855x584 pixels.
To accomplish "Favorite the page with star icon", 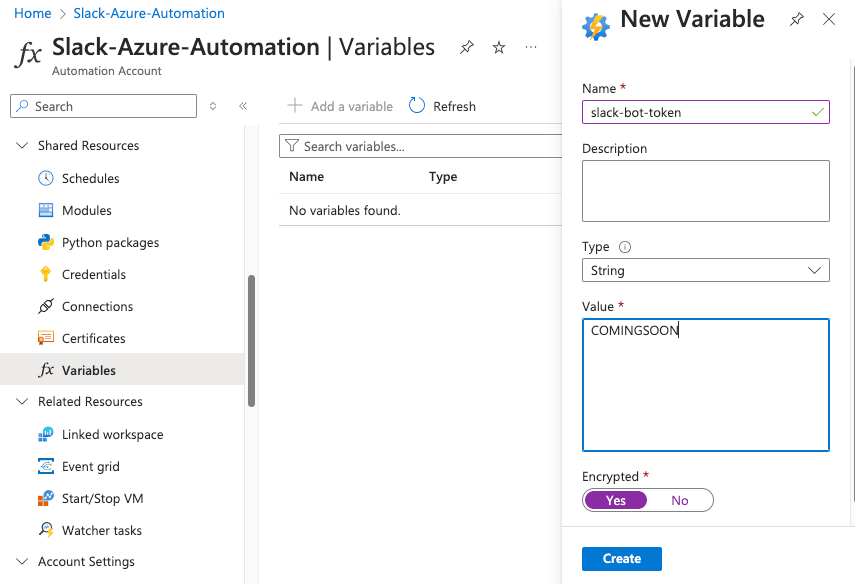I will click(x=499, y=47).
